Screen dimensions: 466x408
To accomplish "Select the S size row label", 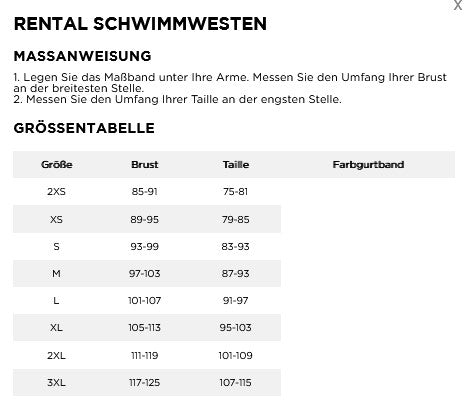I will (56, 247).
